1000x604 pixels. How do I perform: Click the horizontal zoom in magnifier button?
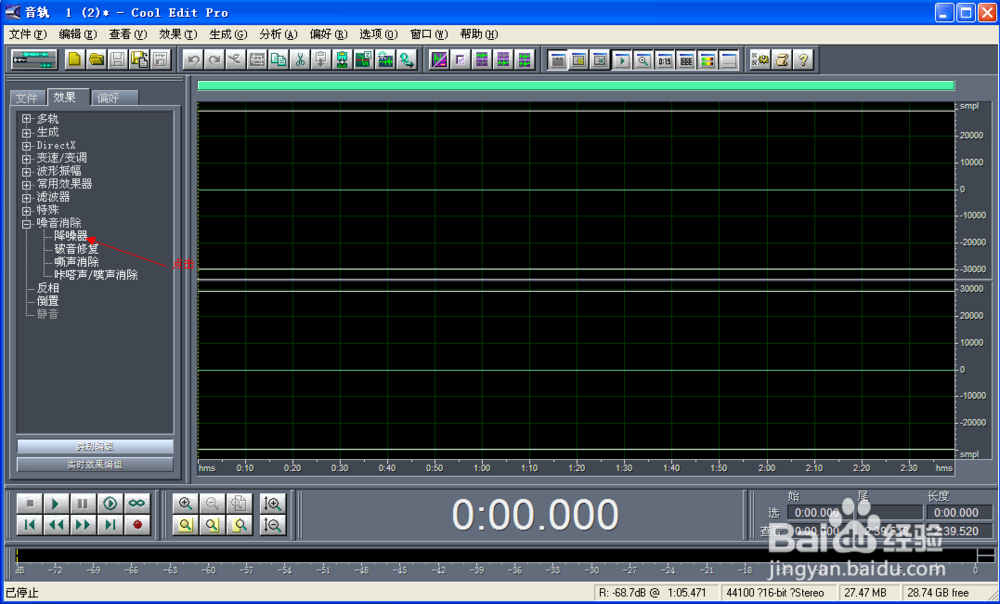click(186, 503)
